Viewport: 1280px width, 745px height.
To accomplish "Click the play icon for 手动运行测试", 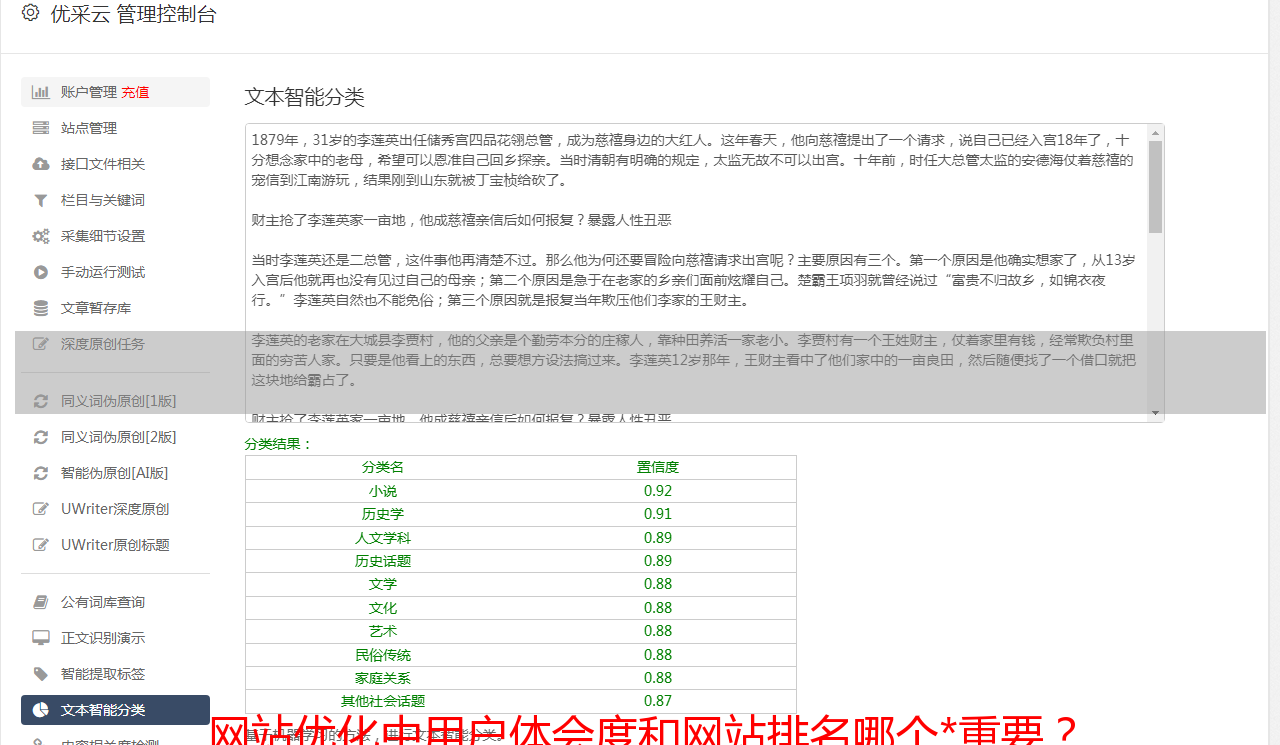I will tap(41, 272).
